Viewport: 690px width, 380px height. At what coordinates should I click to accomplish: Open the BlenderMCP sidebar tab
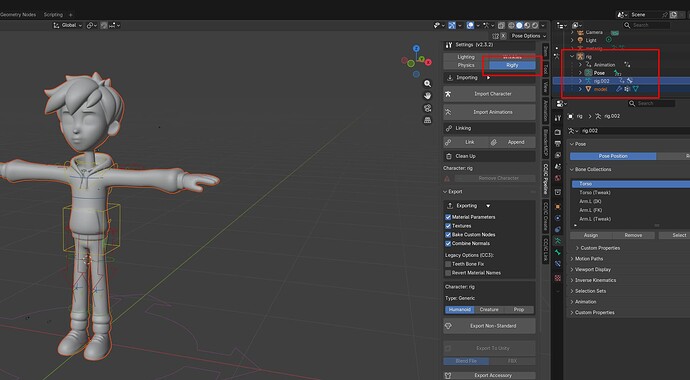point(546,144)
